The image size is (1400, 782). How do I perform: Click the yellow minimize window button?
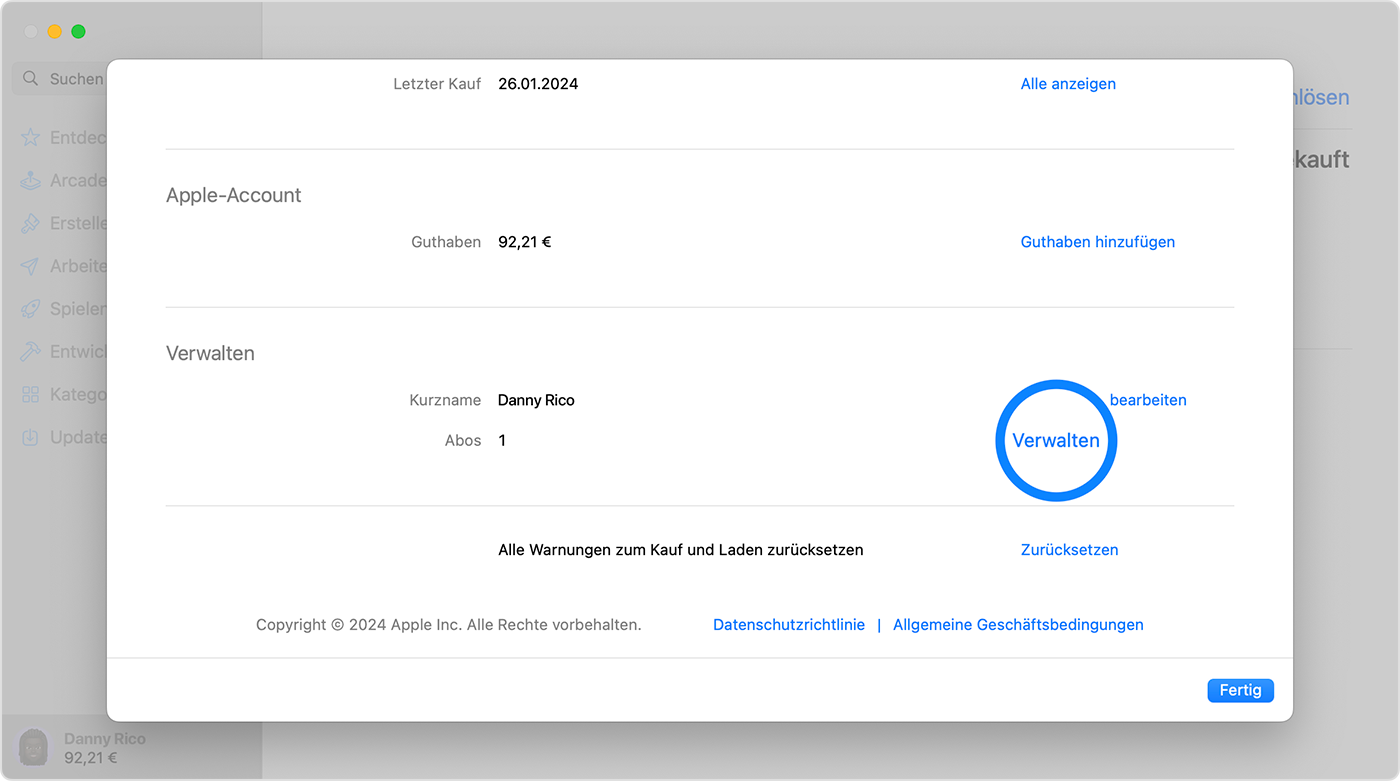pos(54,32)
